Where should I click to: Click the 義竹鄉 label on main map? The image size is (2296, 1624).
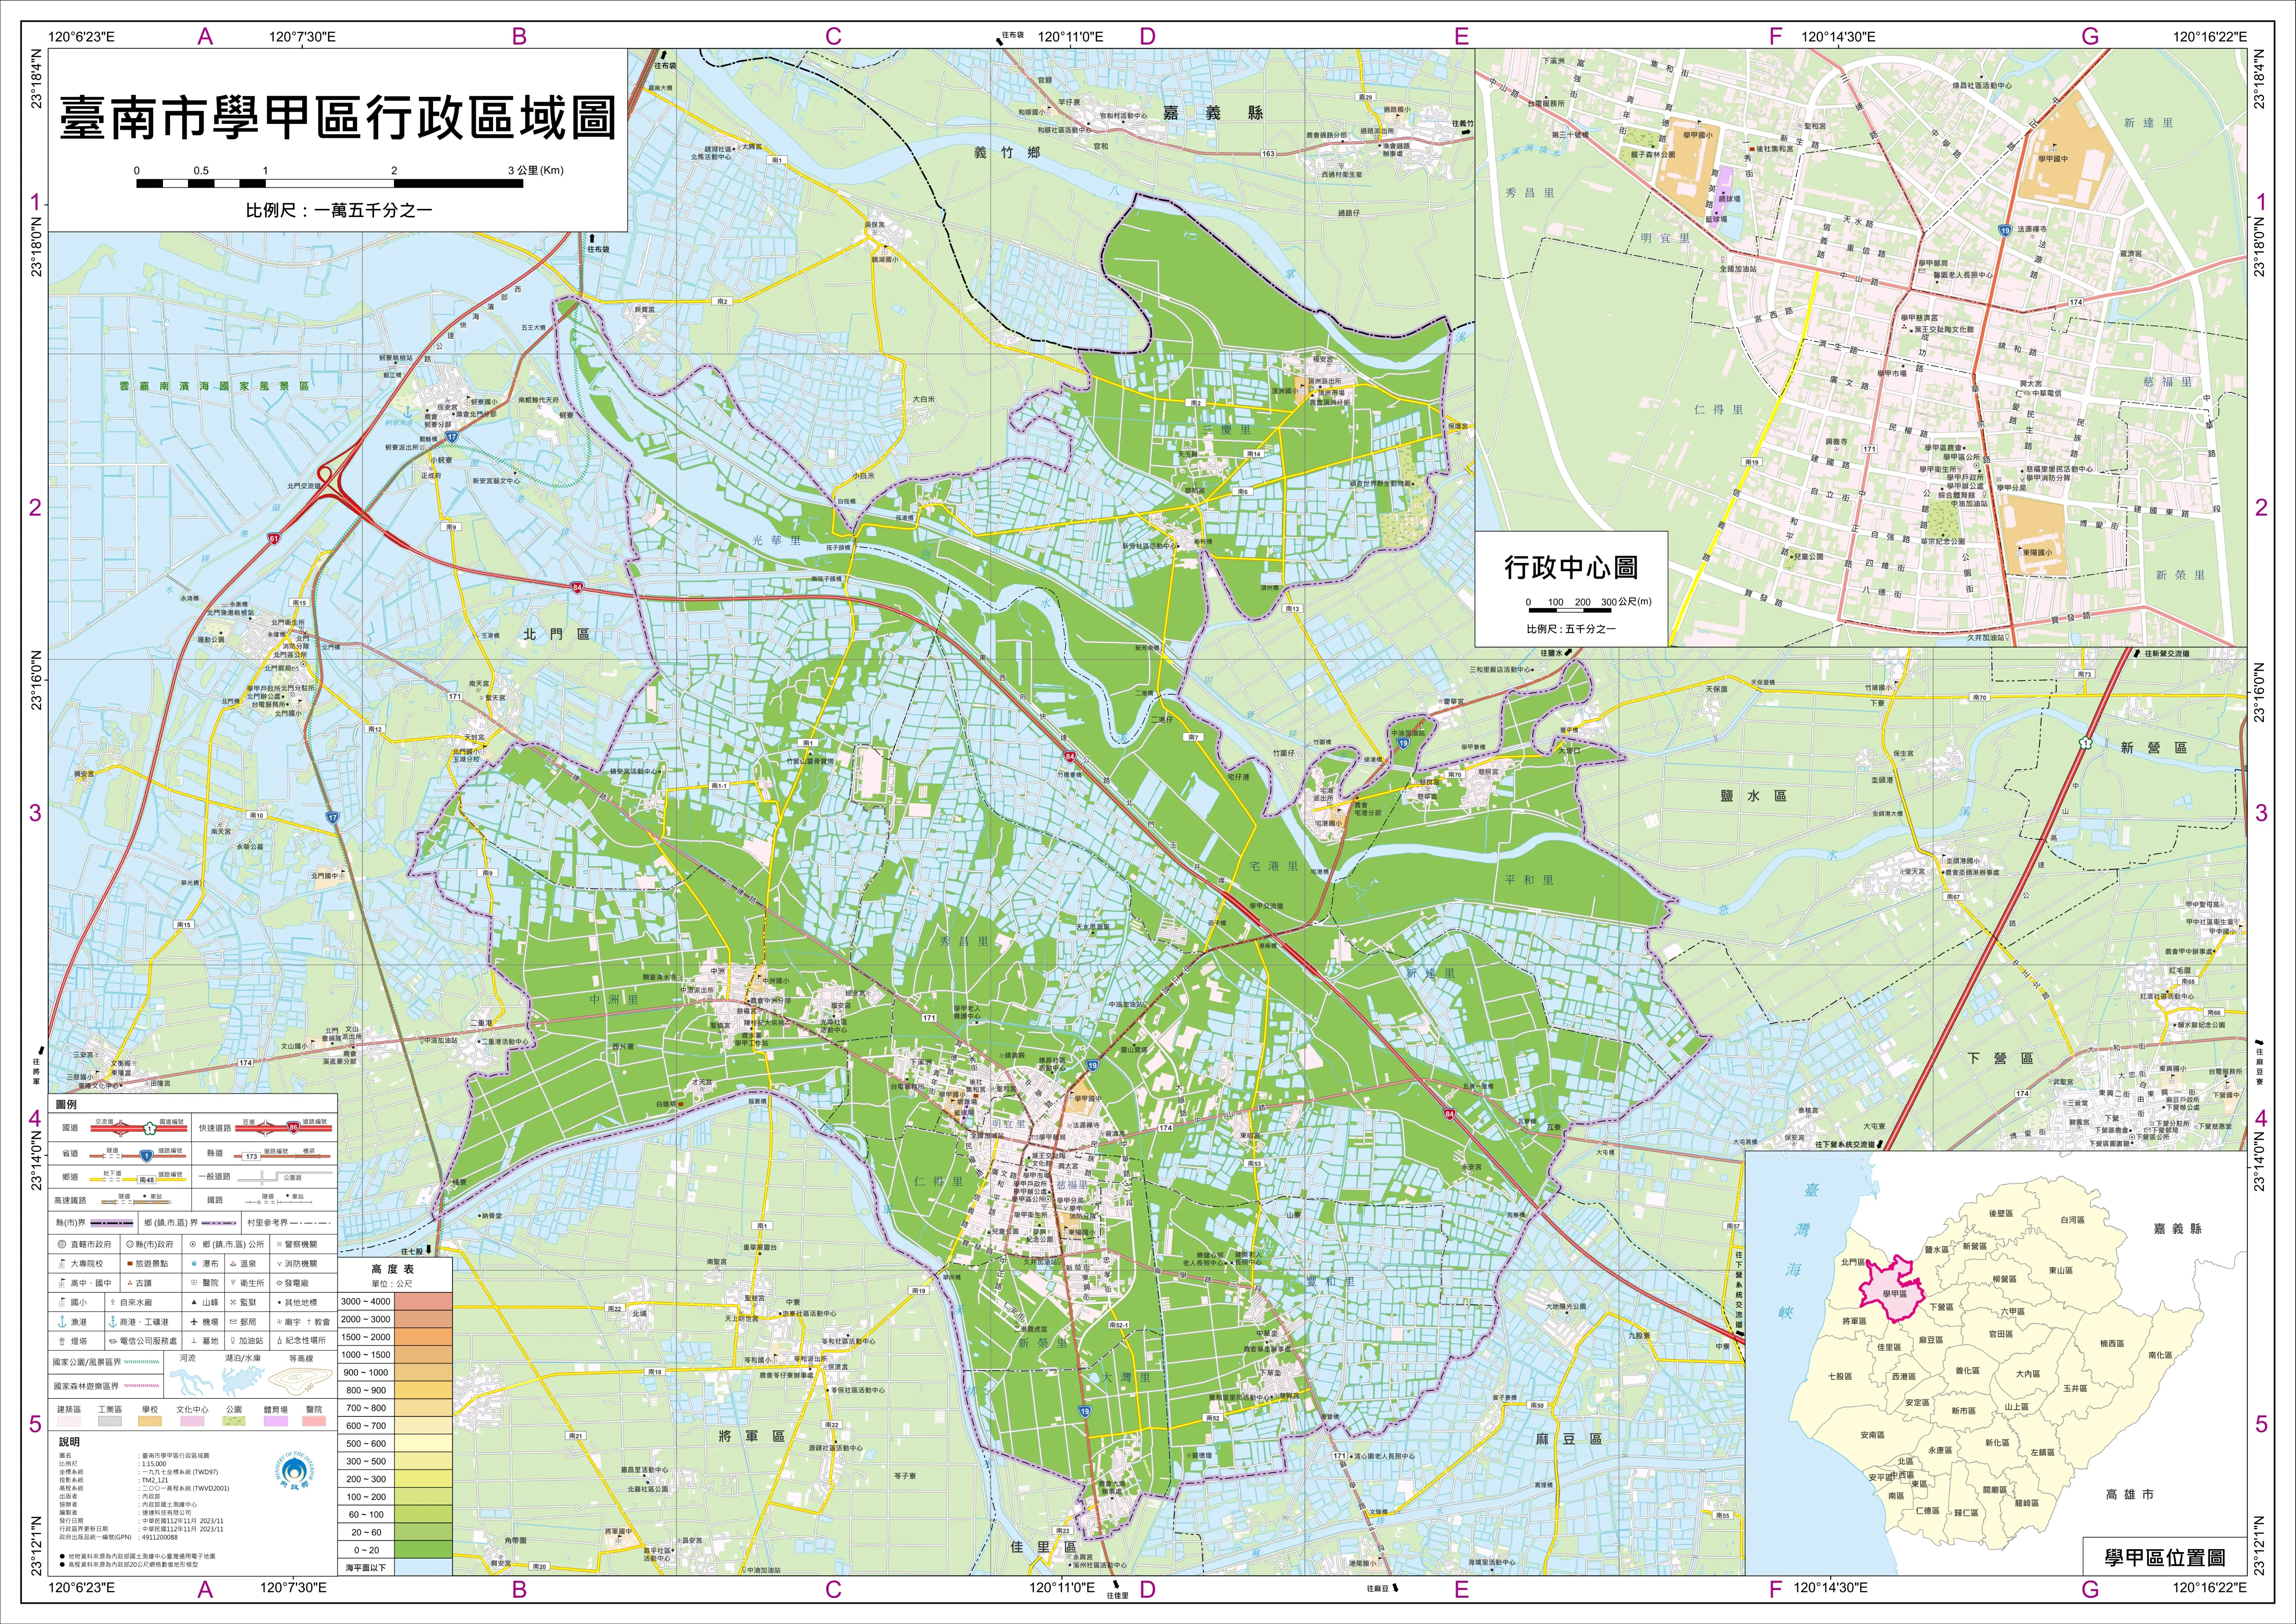(x=1006, y=153)
